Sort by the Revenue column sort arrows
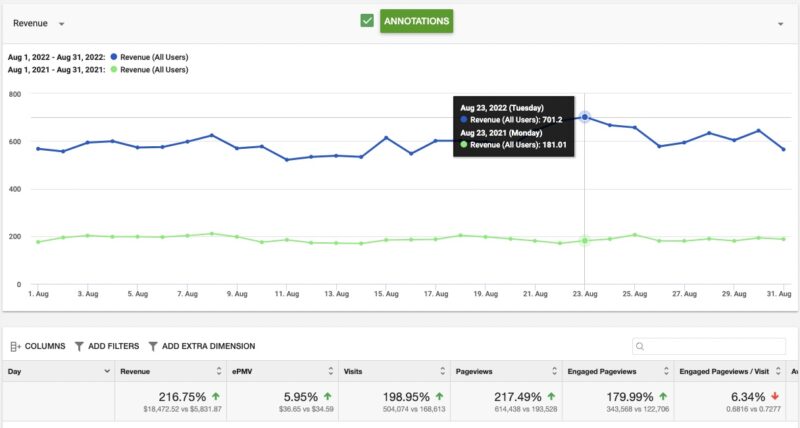The image size is (800, 428). click(219, 371)
